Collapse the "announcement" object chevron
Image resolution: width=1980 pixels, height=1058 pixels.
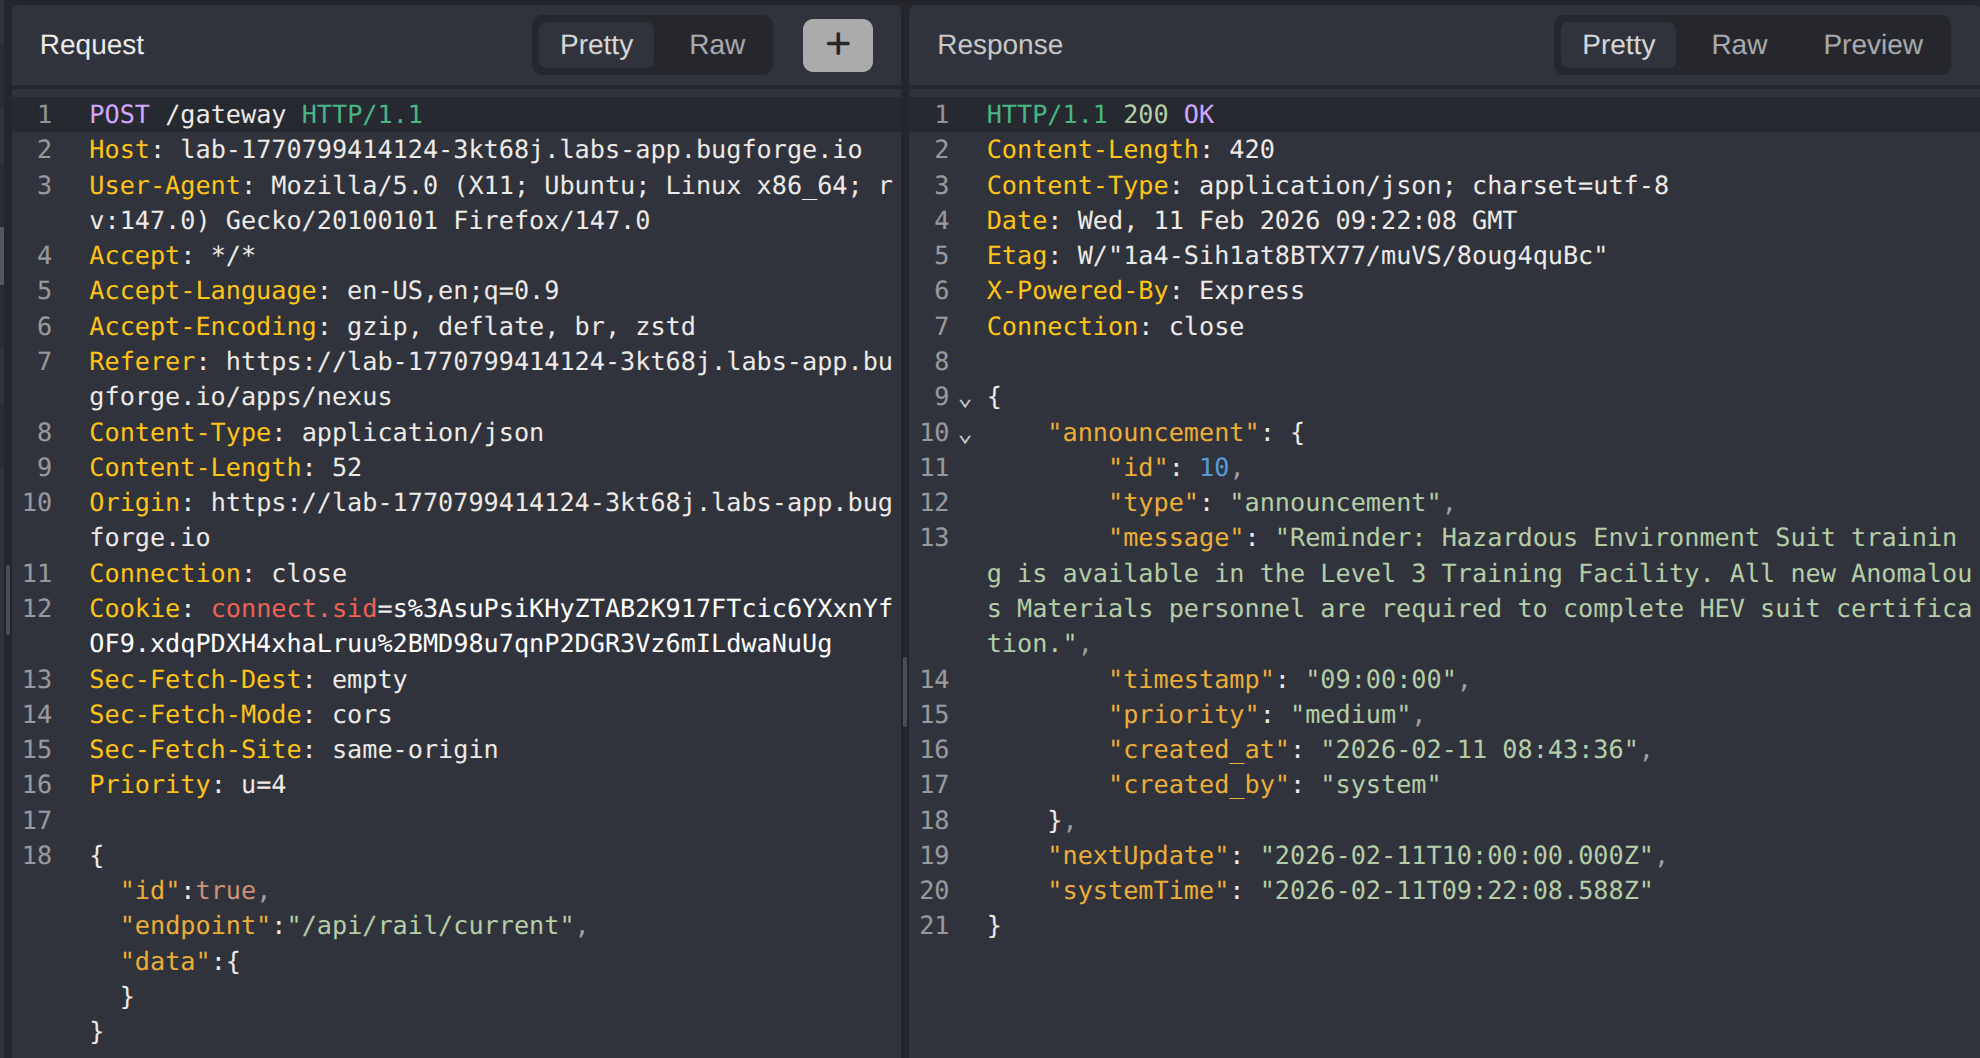pyautogui.click(x=965, y=437)
